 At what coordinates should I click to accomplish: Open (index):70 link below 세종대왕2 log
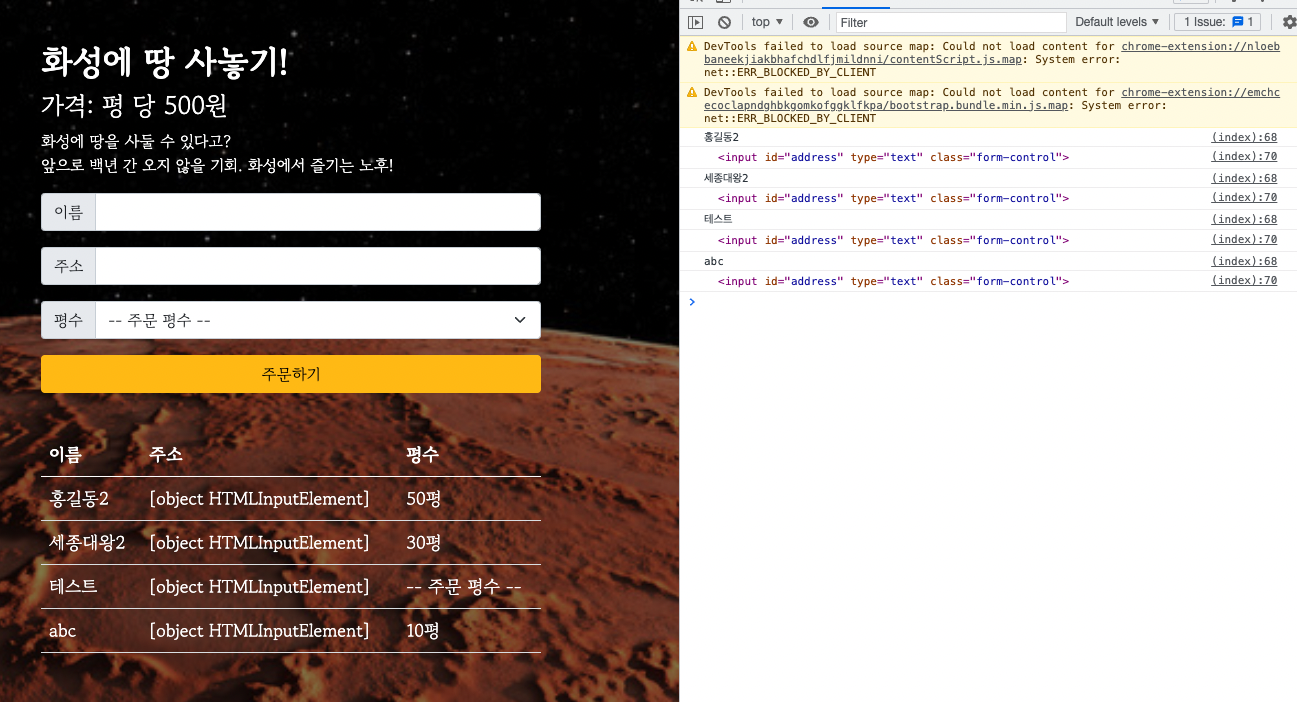click(x=1244, y=197)
